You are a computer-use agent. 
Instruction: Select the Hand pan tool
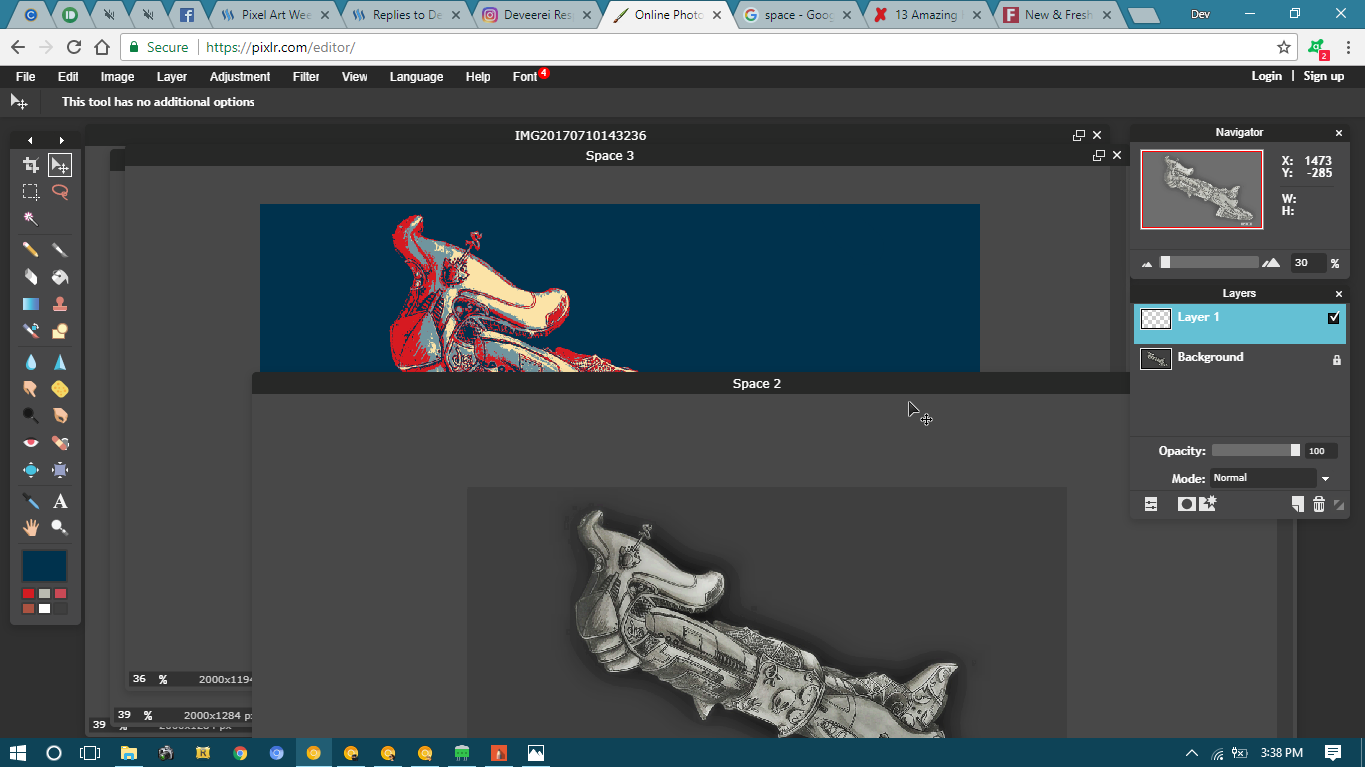[31, 527]
